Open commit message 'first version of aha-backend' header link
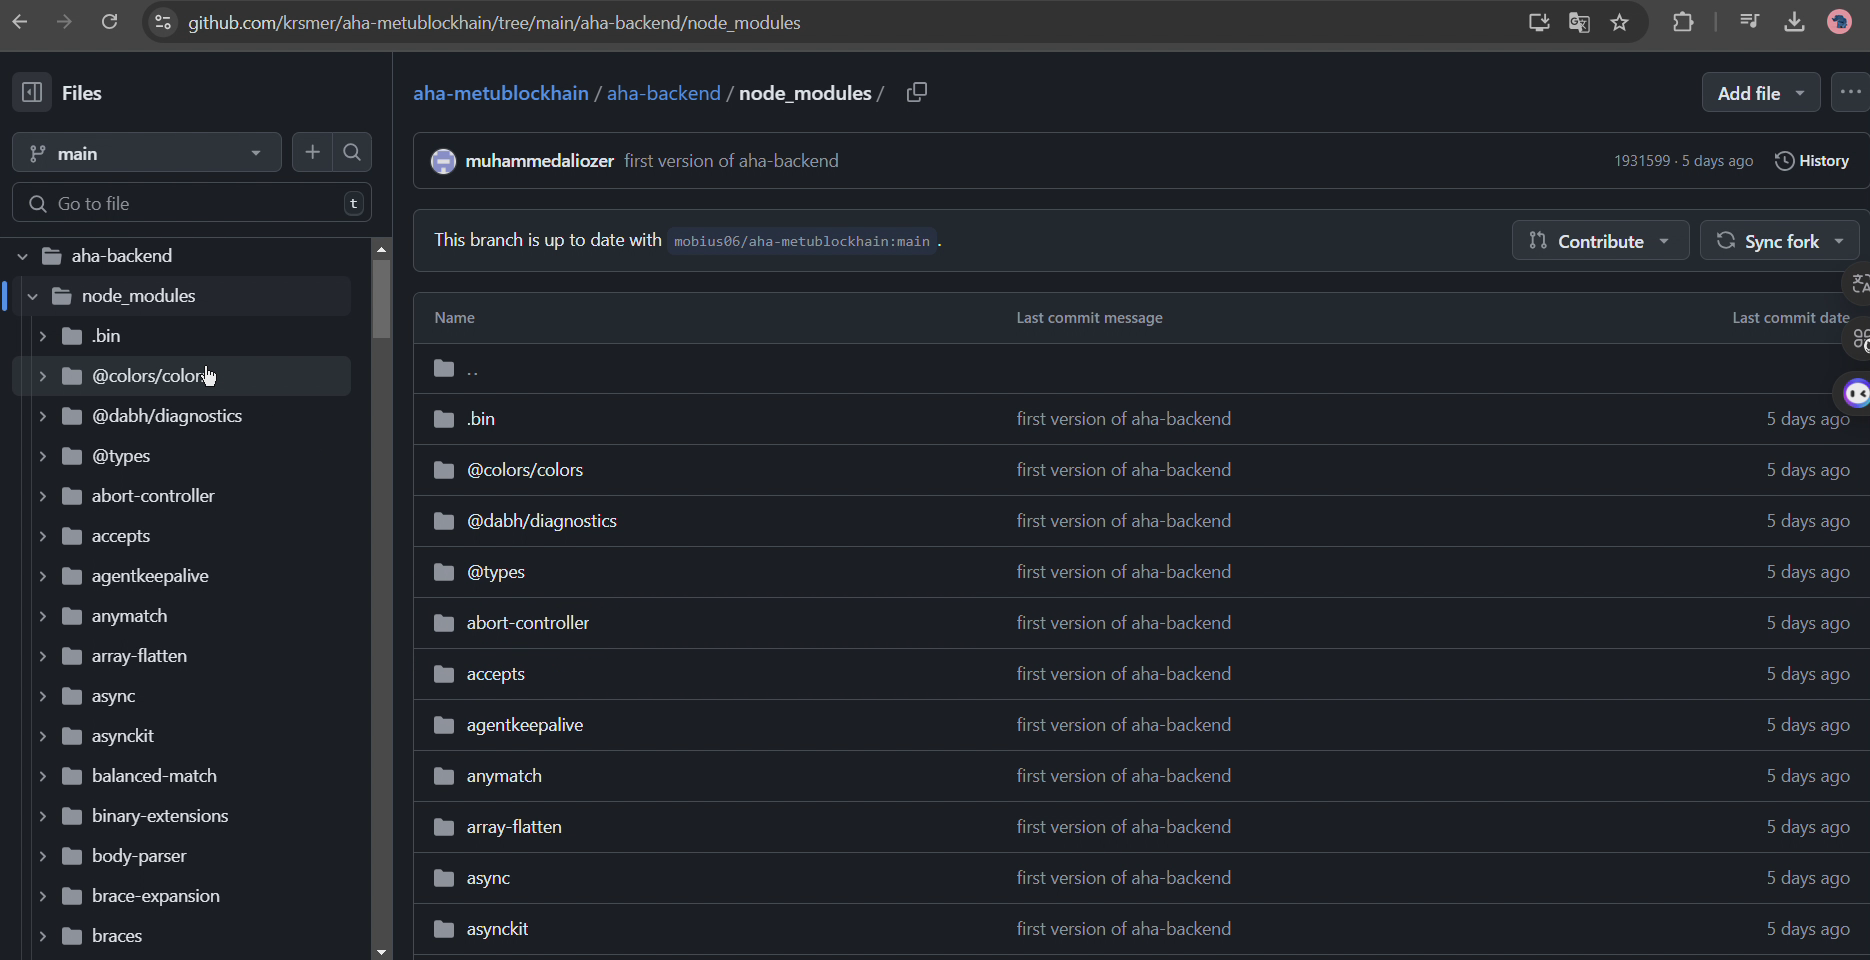 [732, 161]
